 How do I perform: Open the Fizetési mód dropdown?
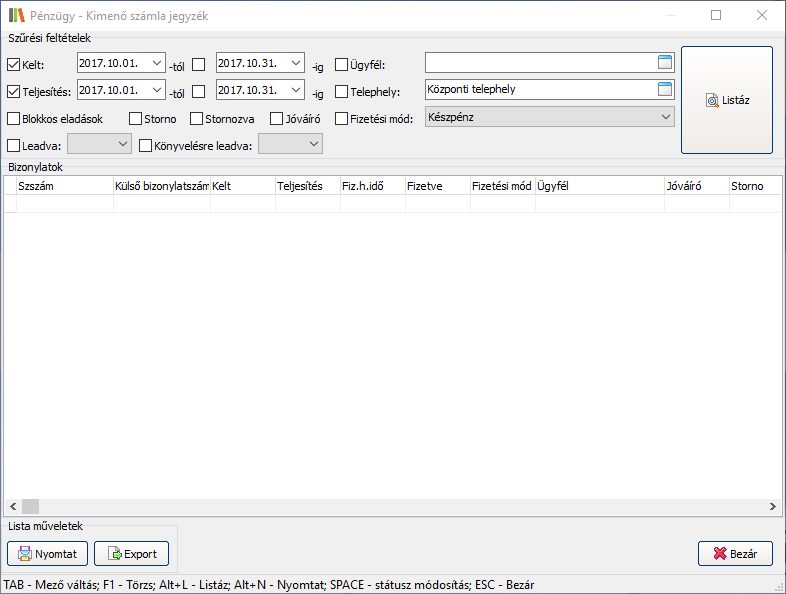click(x=666, y=117)
